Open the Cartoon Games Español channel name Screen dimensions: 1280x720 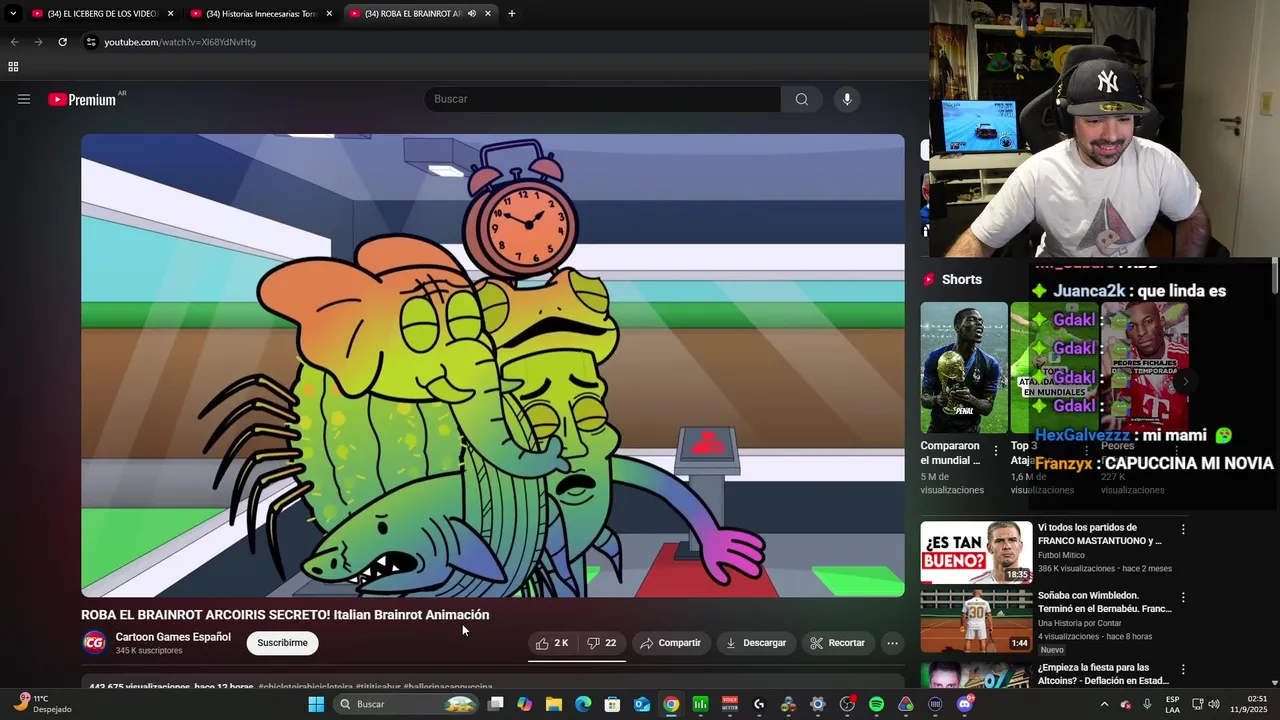pos(173,637)
